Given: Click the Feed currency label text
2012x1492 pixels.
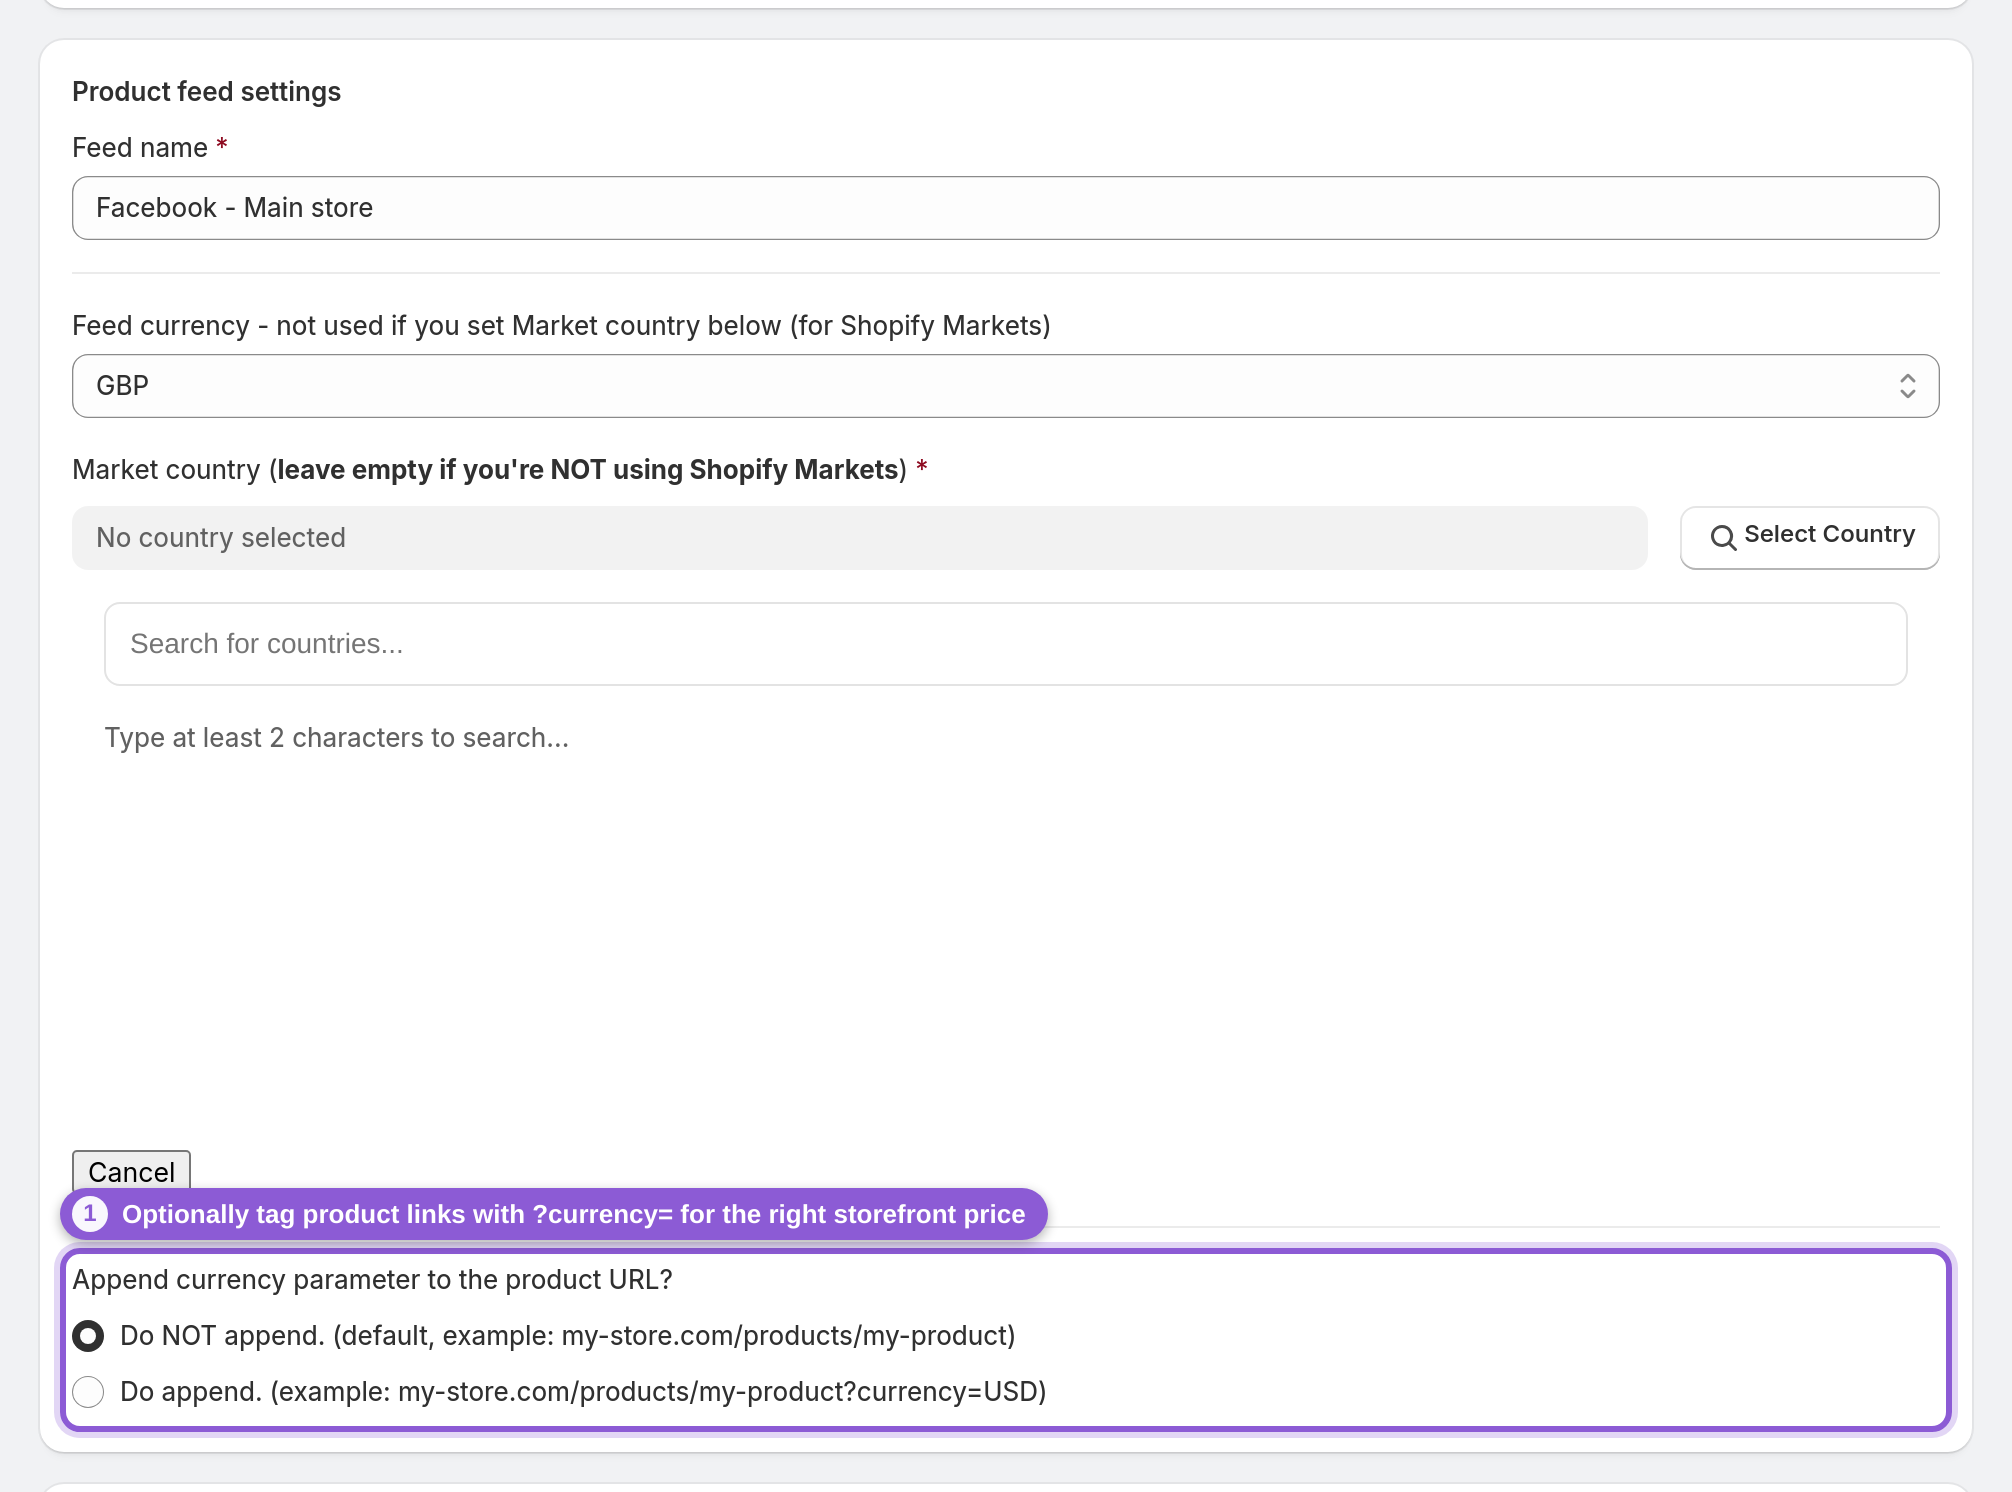Looking at the screenshot, I should tap(561, 326).
